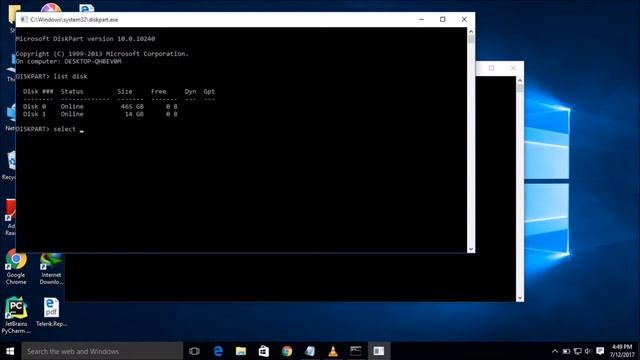Open File Explorer from the taskbar
The width and height of the screenshot is (640, 360).
[241, 351]
